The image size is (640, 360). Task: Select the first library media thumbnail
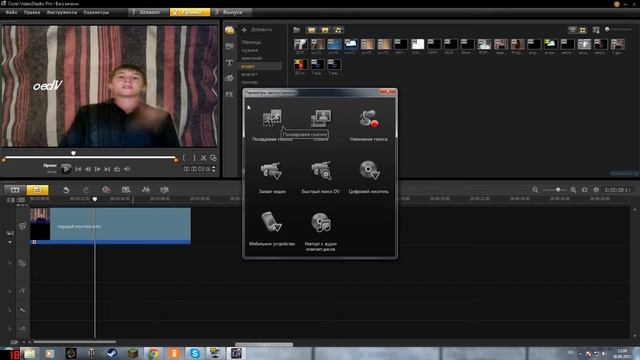[301, 44]
